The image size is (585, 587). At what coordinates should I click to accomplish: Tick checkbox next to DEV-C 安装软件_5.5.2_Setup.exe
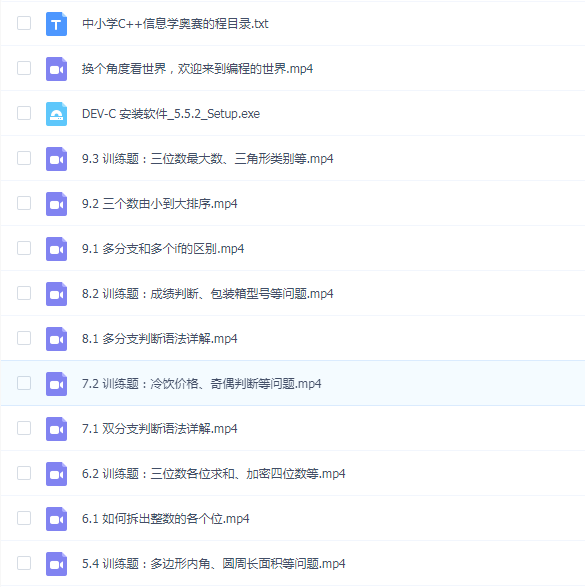pos(24,113)
